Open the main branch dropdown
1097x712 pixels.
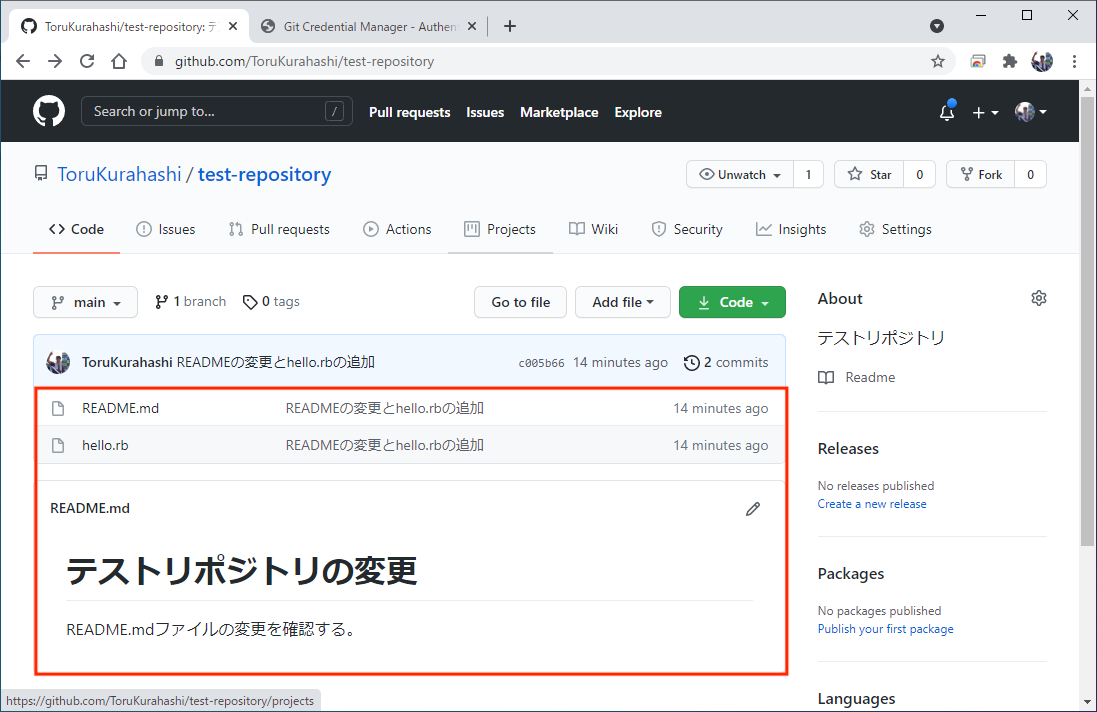(85, 302)
